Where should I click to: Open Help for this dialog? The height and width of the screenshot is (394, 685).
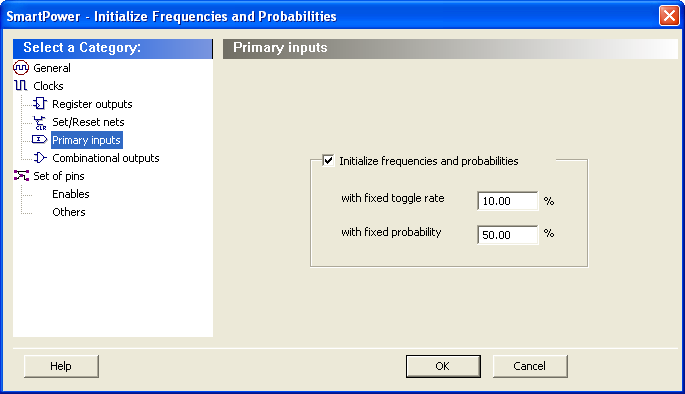pyautogui.click(x=61, y=366)
